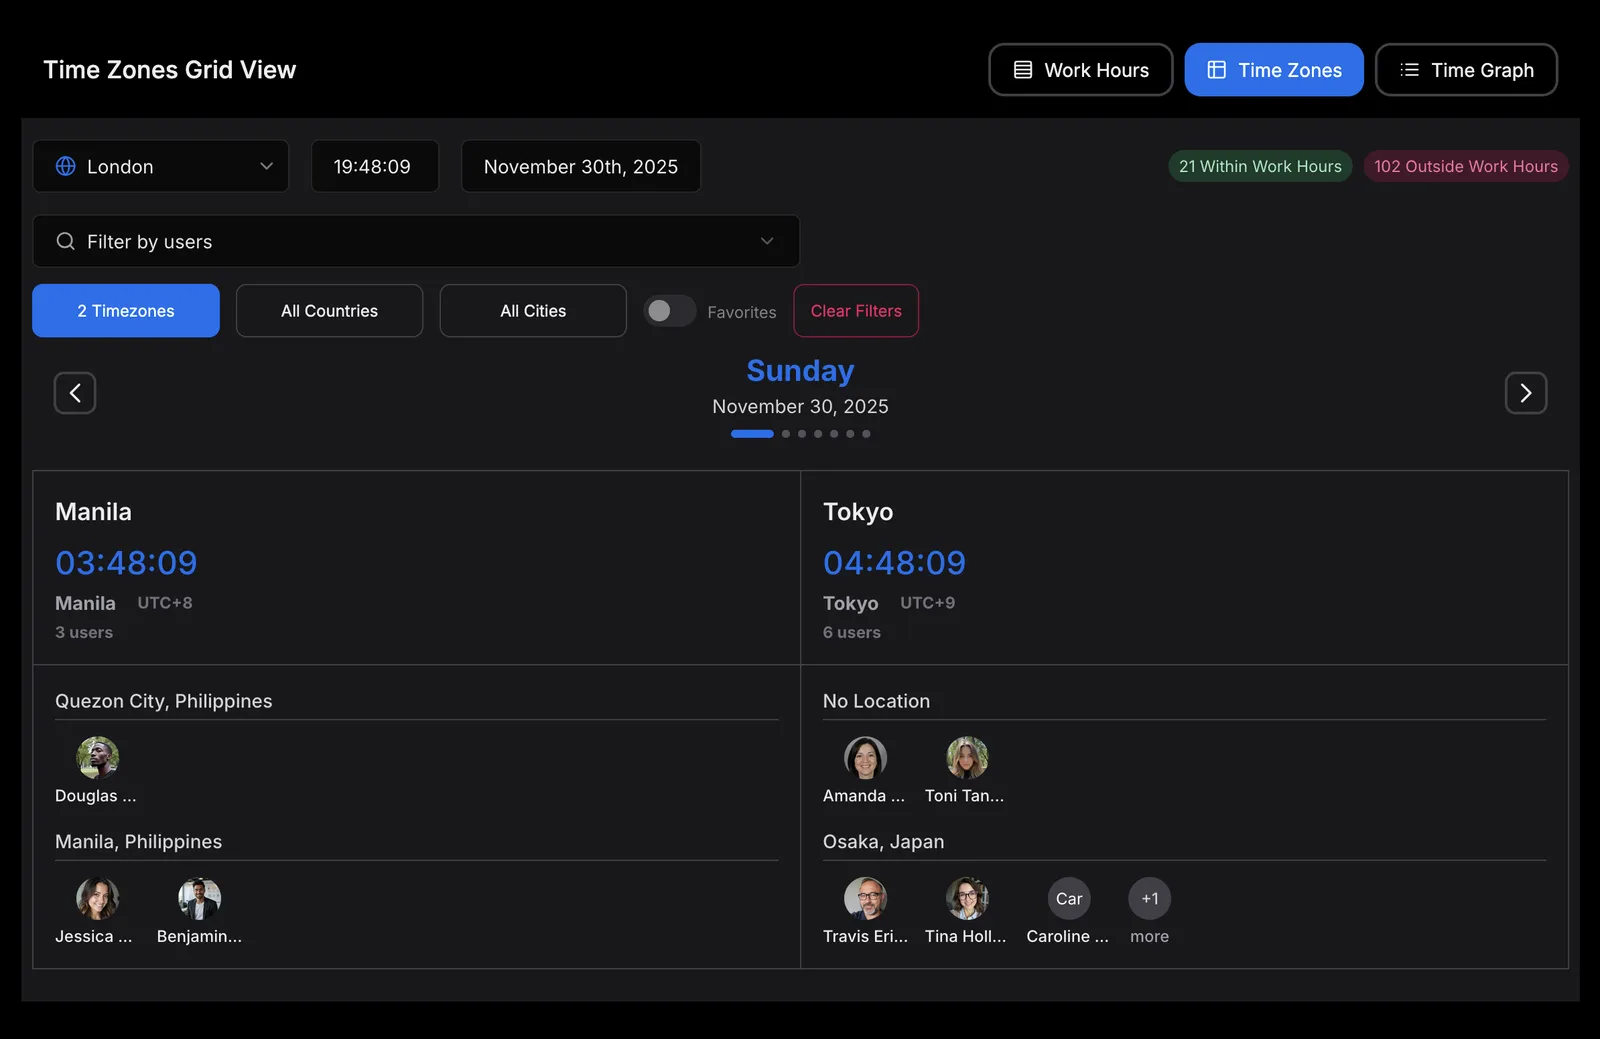Select the last day indicator dot
1600x1039 pixels.
(866, 434)
